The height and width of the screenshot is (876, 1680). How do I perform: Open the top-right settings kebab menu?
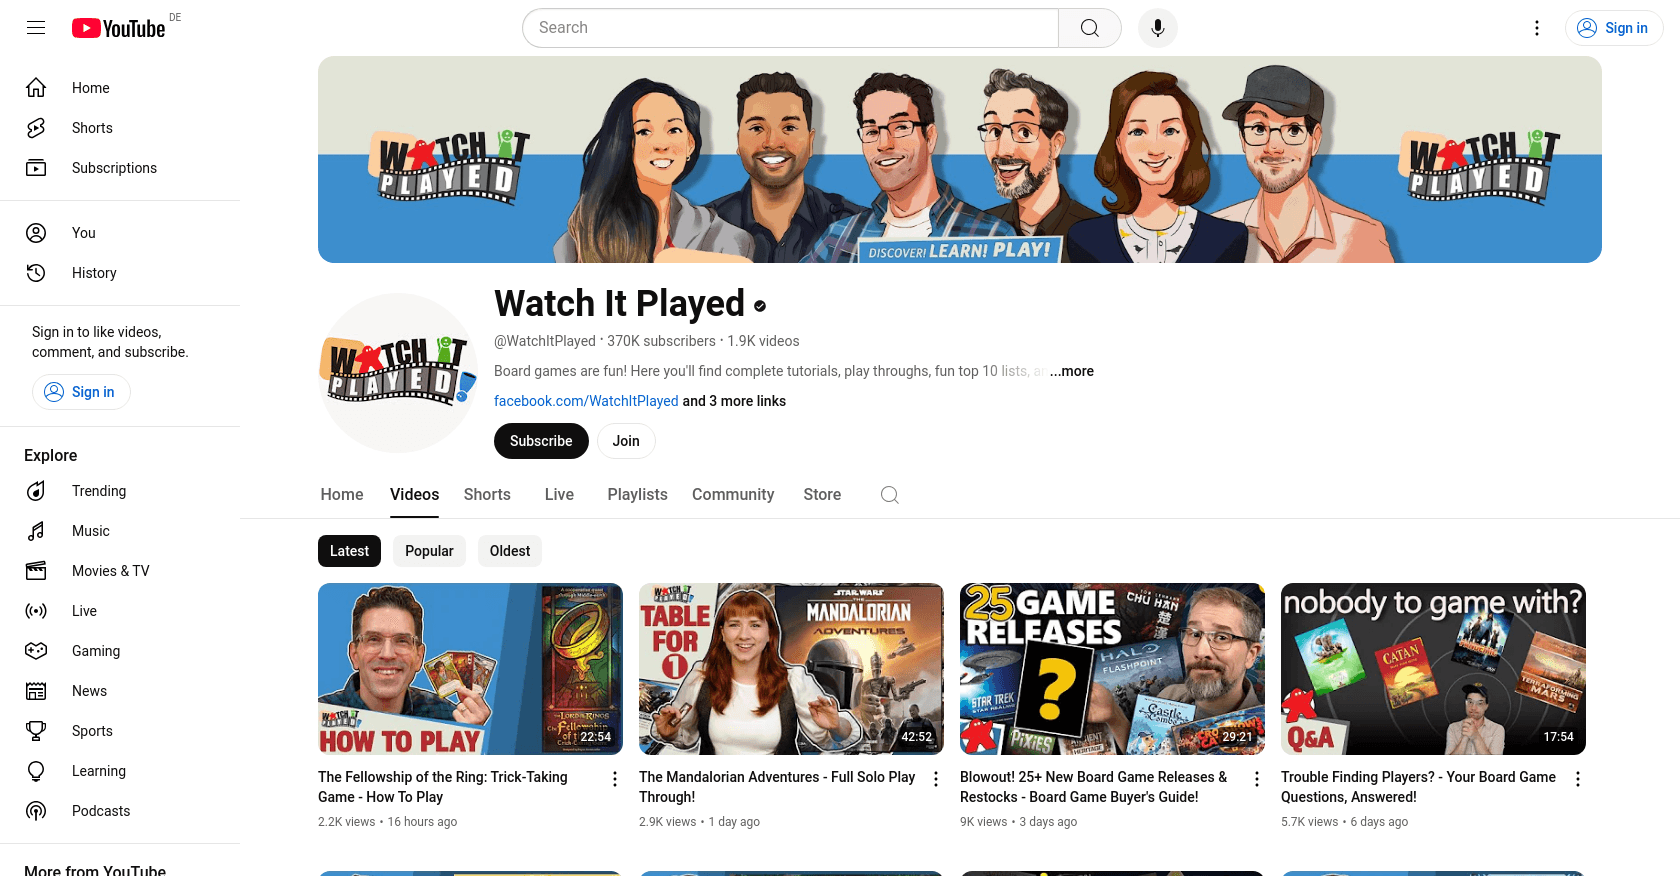coord(1537,28)
